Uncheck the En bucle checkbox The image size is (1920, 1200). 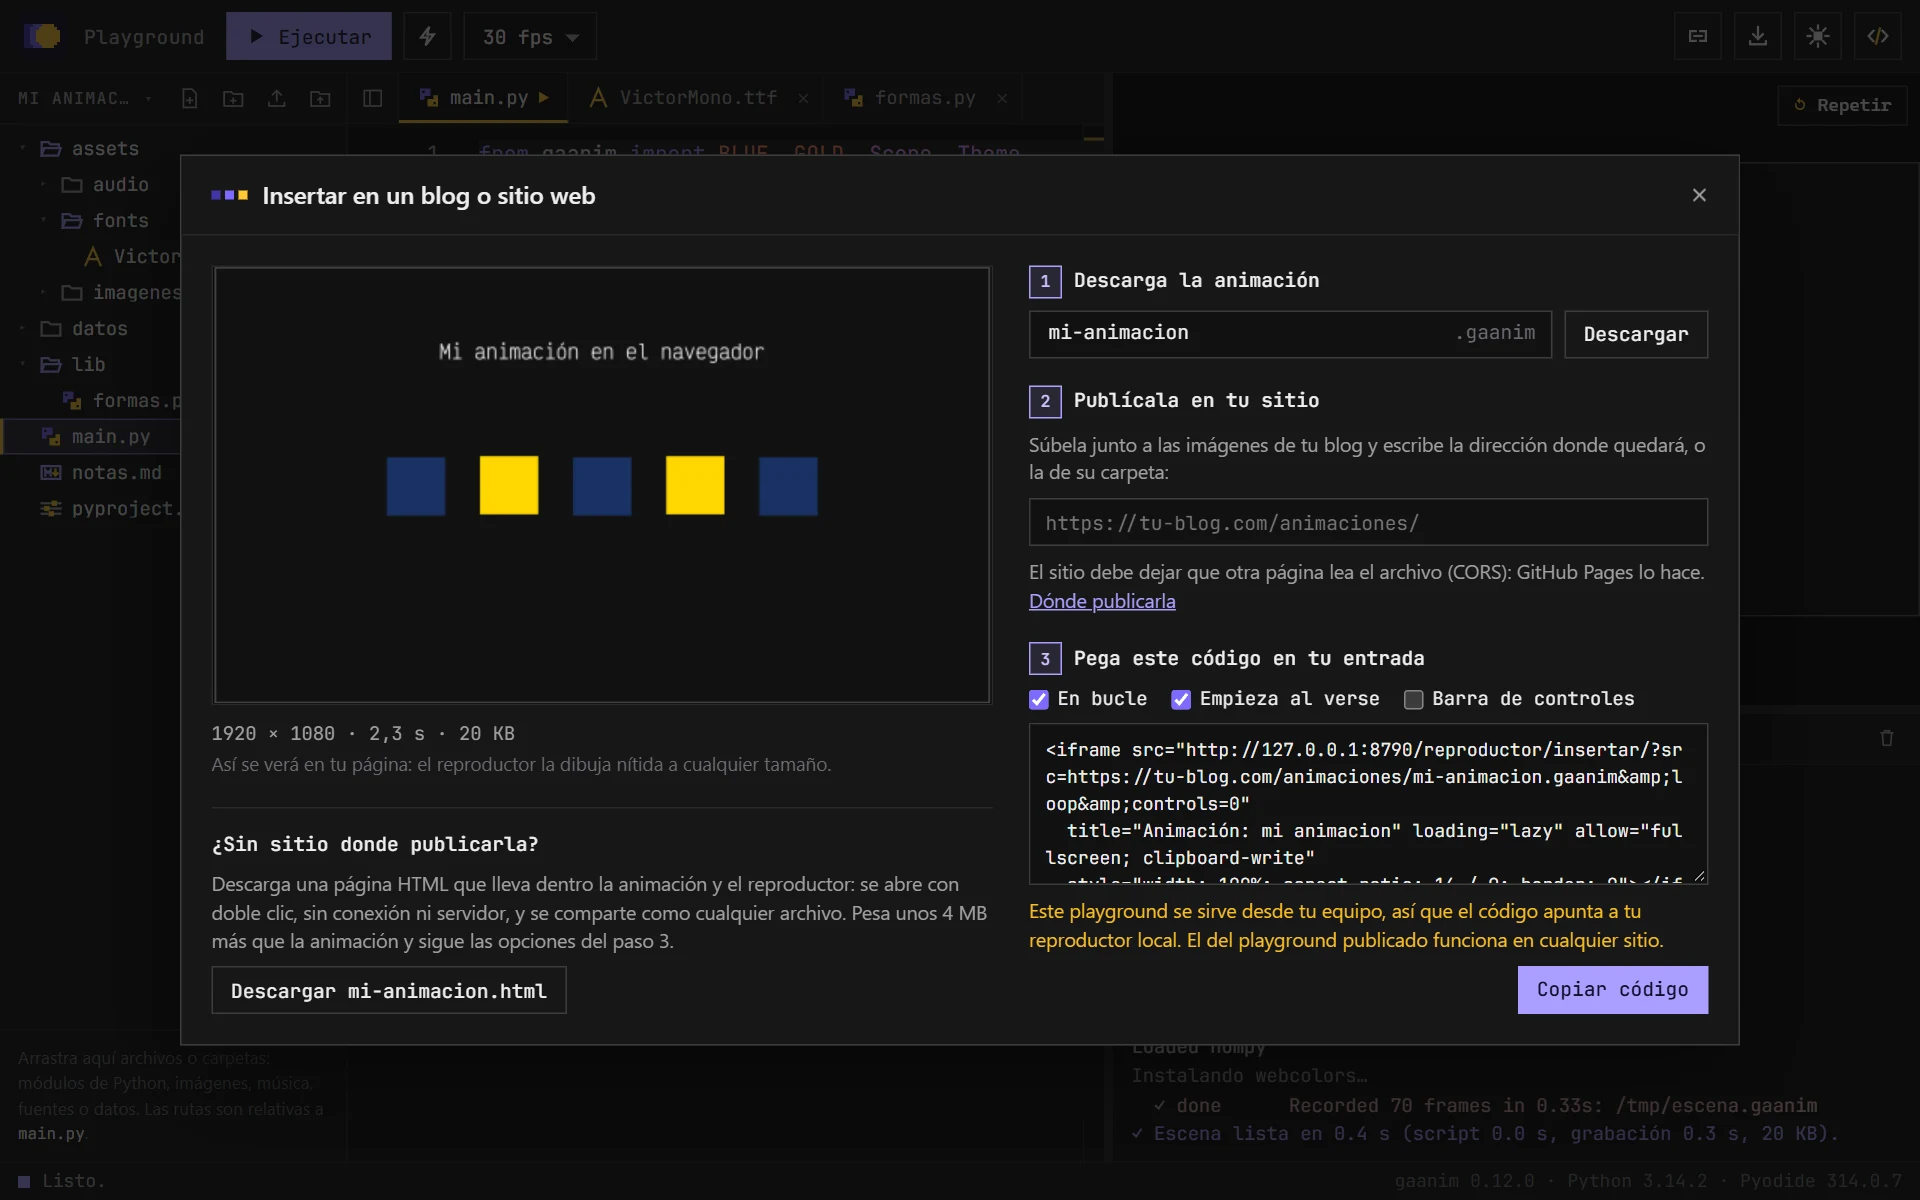pos(1039,699)
